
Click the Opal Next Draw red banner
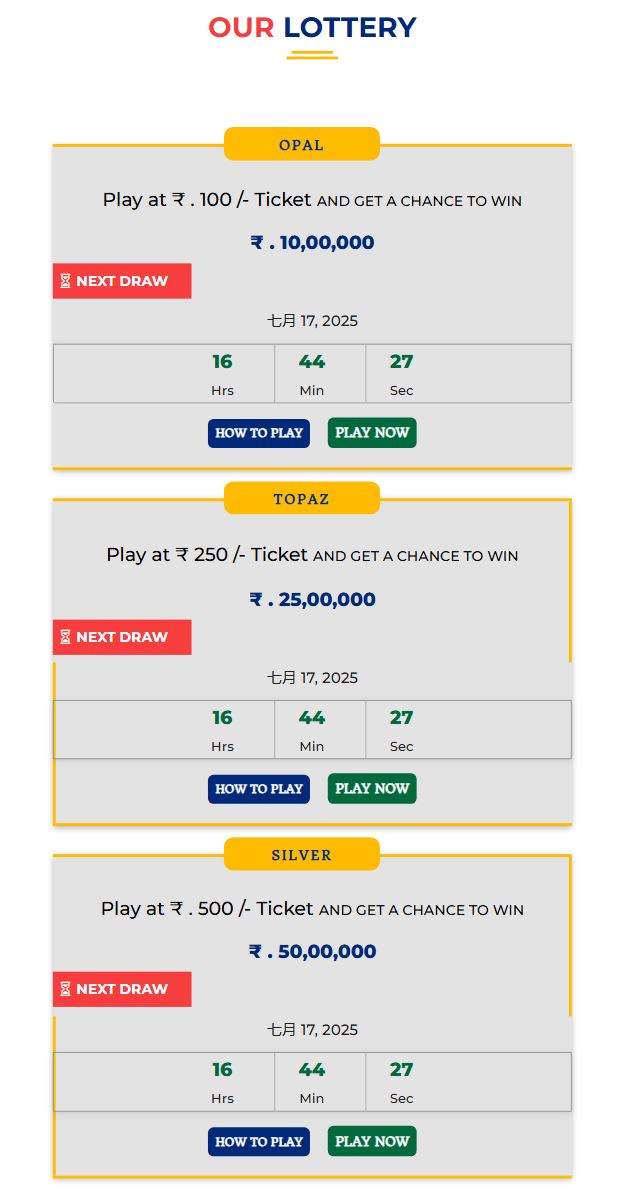122,281
